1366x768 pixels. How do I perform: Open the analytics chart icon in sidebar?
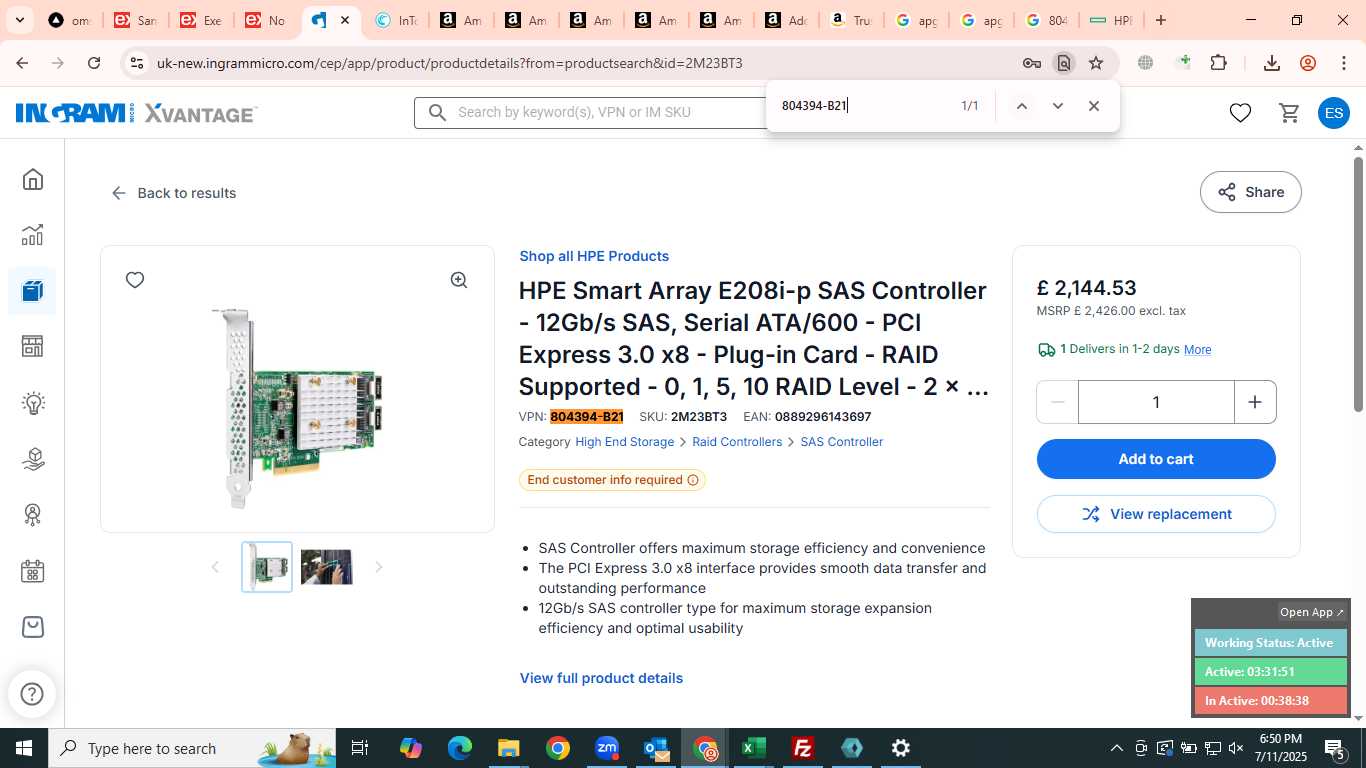click(33, 235)
